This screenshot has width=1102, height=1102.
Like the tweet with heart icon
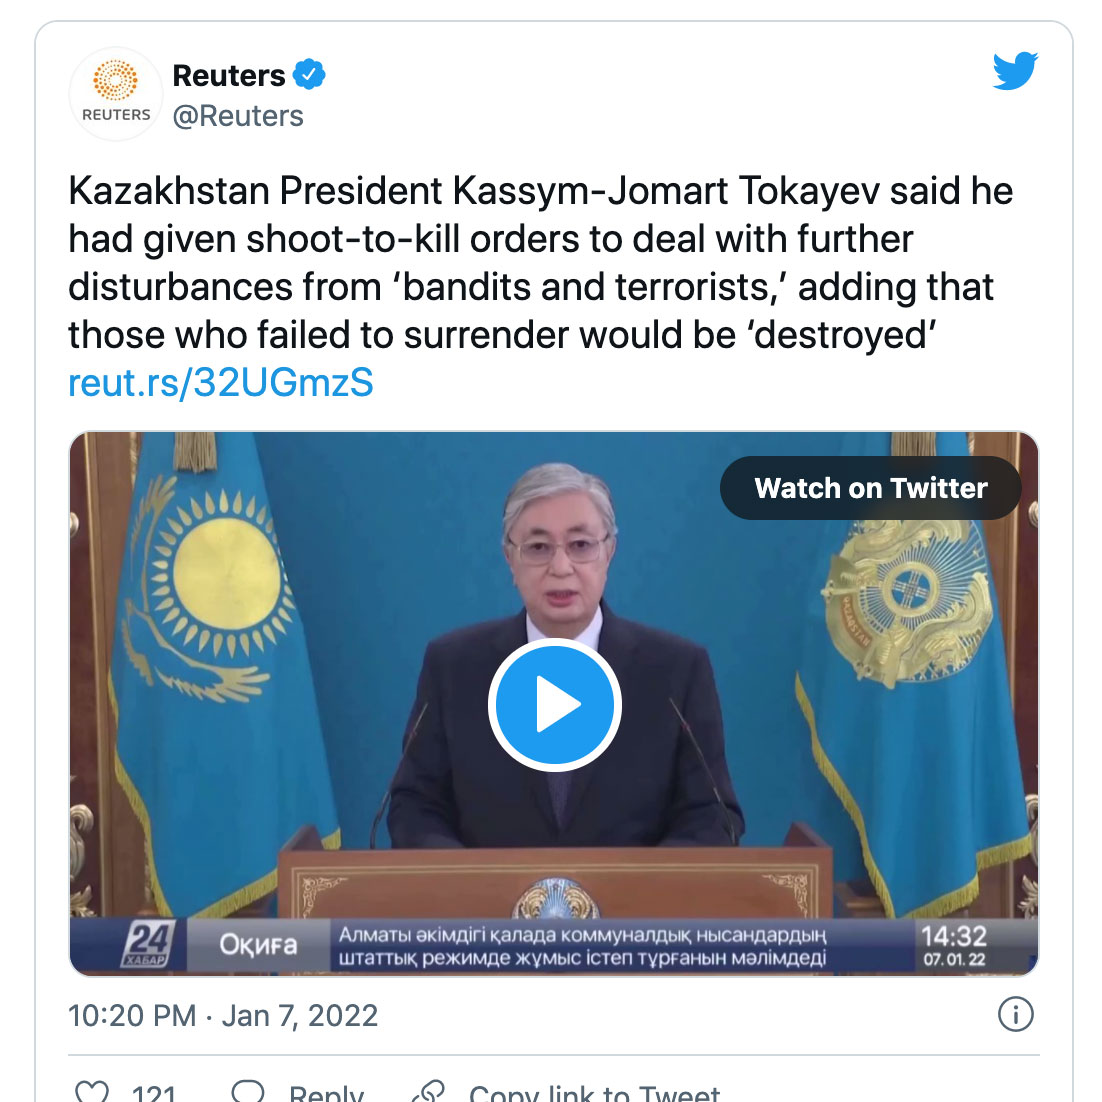[x=92, y=1092]
